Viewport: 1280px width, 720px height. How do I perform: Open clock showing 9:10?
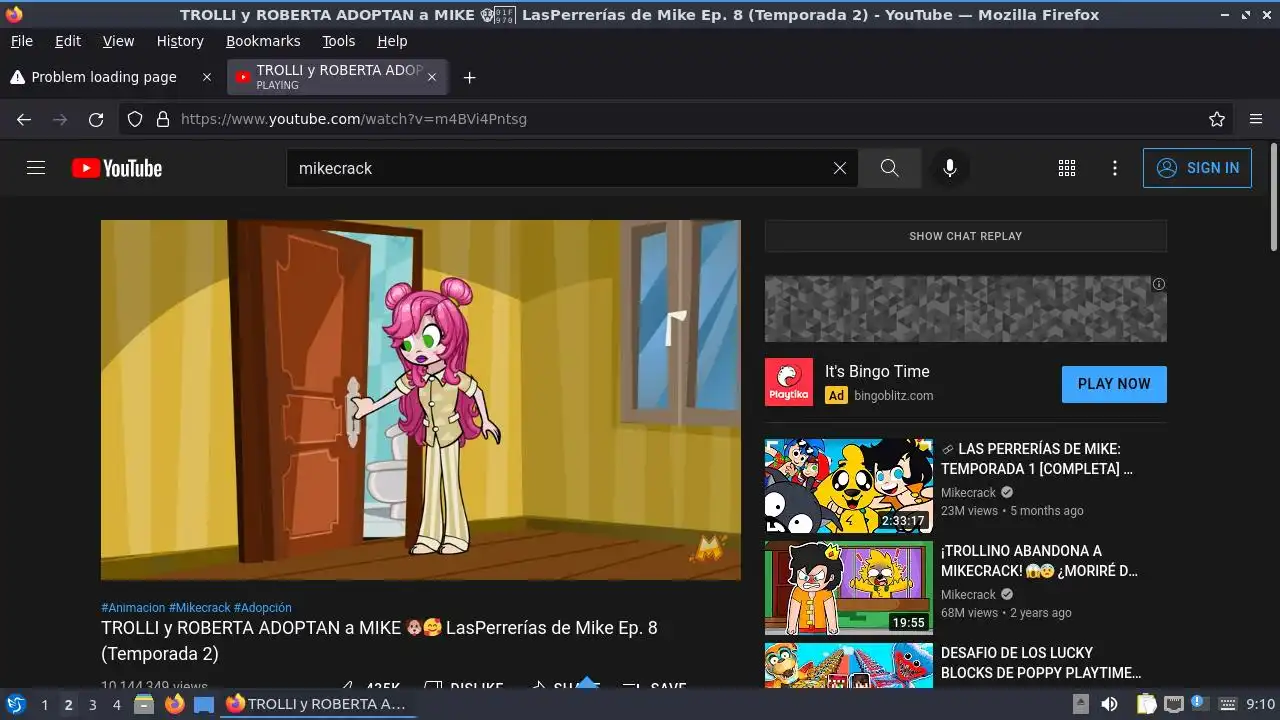(1261, 704)
